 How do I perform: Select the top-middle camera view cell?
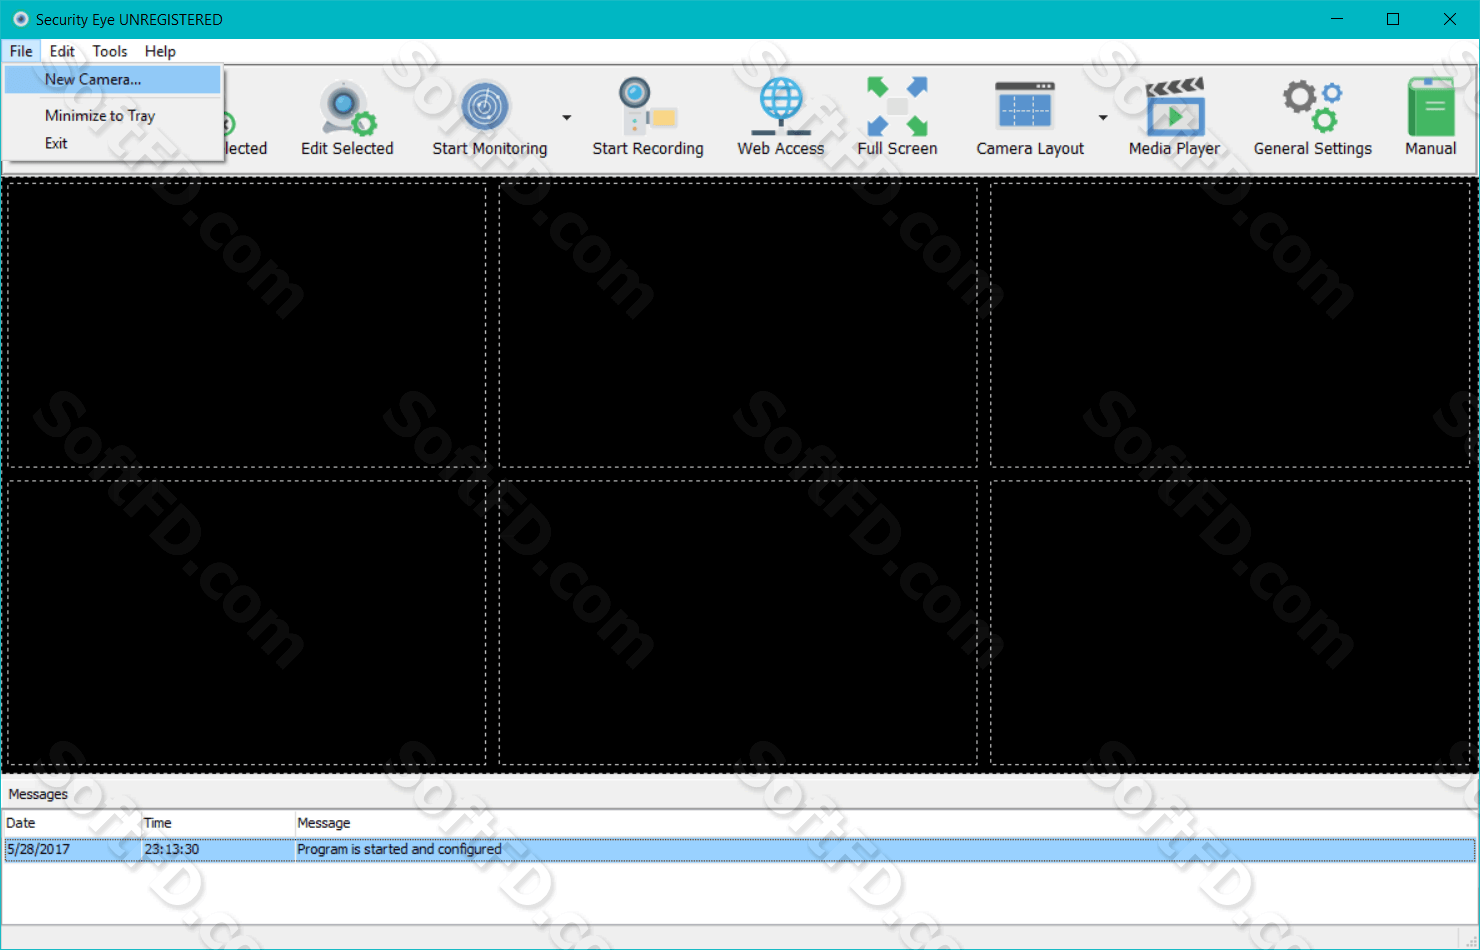click(738, 325)
